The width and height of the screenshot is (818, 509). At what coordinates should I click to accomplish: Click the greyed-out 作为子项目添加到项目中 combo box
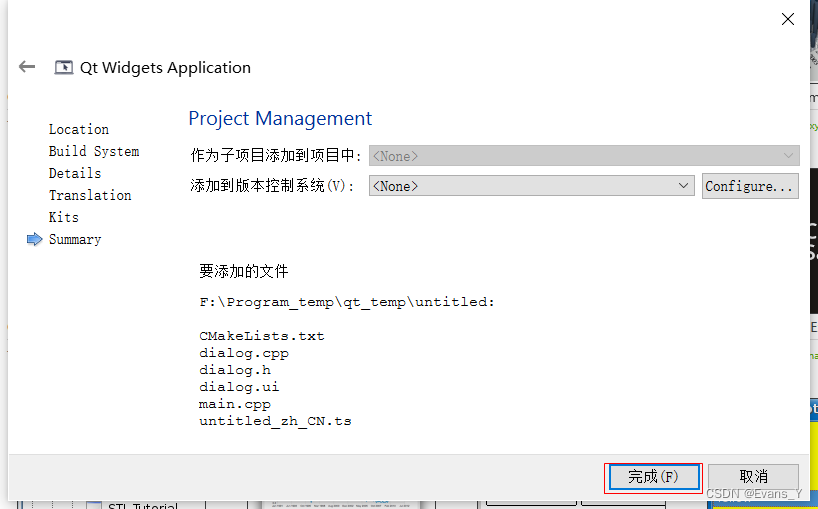(584, 156)
